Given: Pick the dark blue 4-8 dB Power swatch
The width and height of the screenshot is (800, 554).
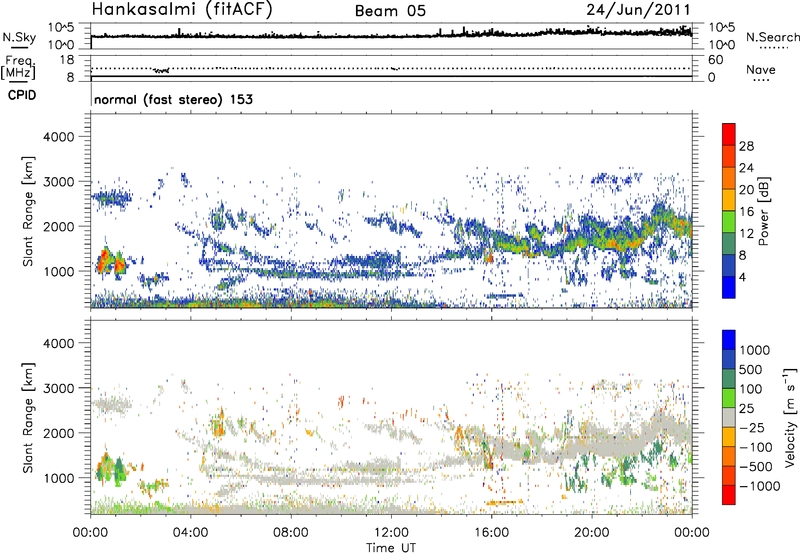Looking at the screenshot, I should pyautogui.click(x=729, y=265).
